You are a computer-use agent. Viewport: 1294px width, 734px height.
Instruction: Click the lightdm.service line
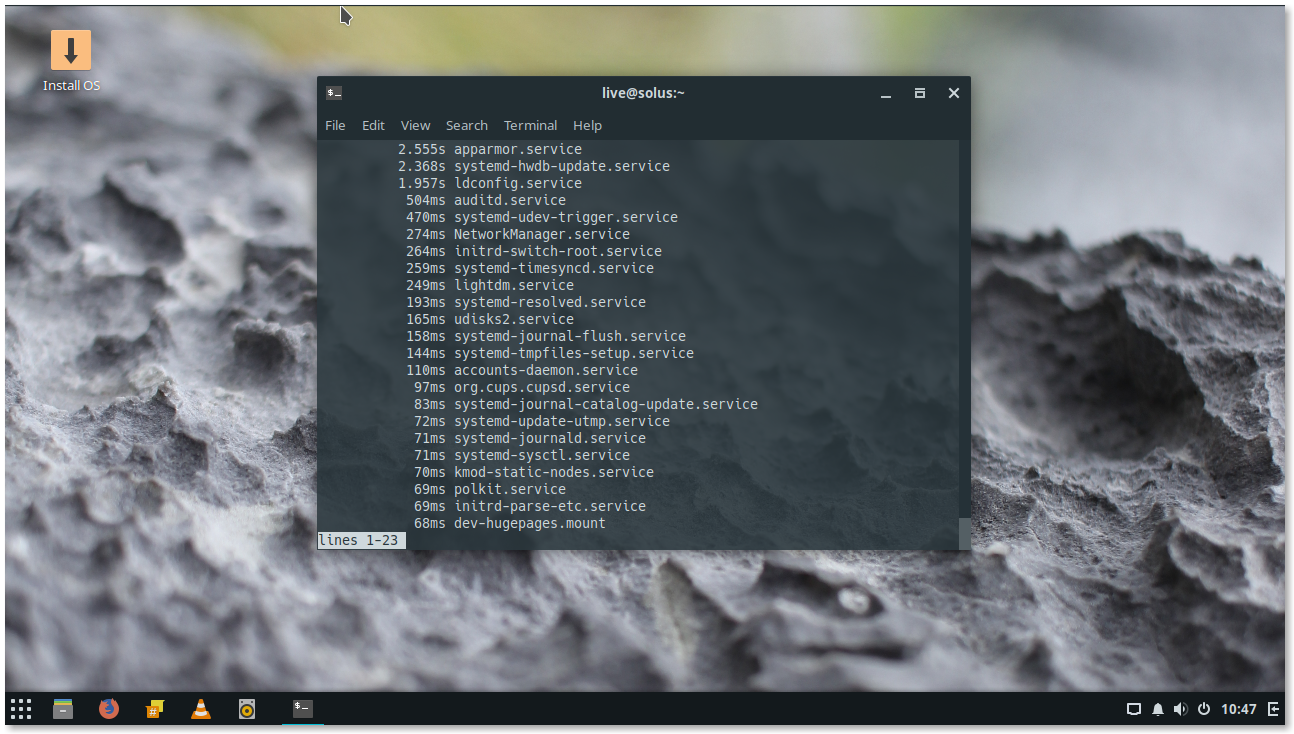[490, 285]
